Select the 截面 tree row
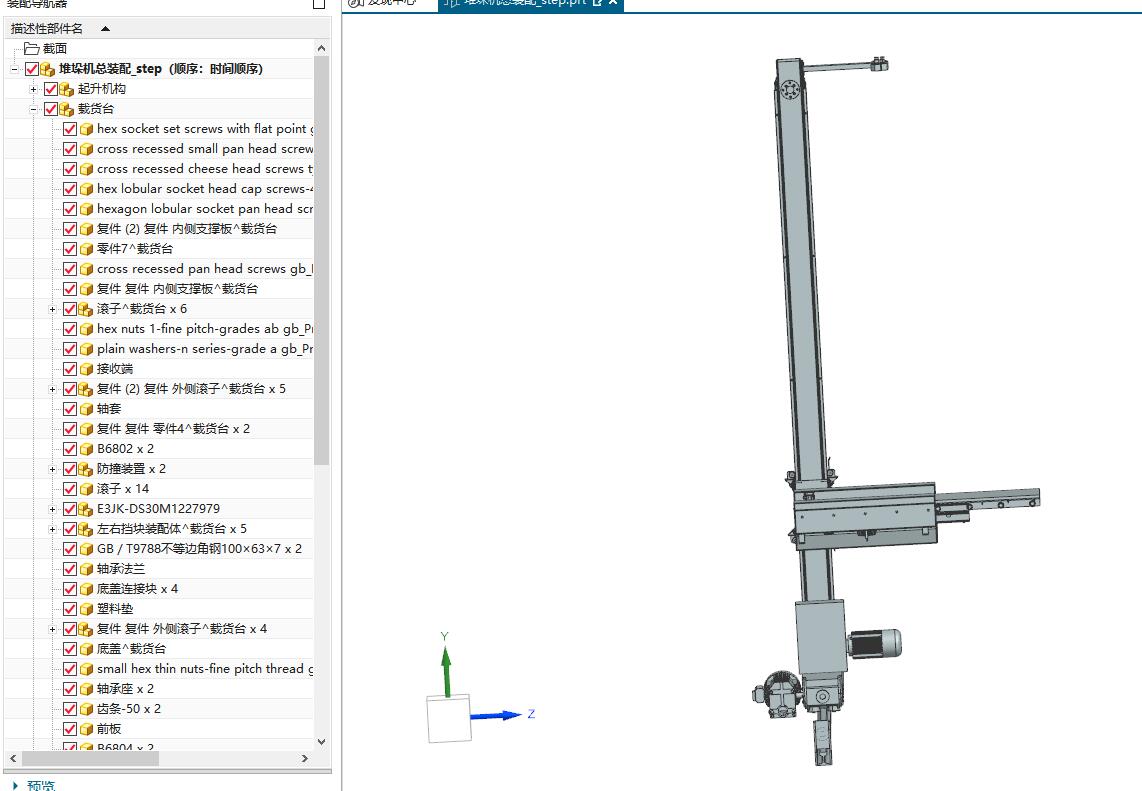 coord(159,49)
